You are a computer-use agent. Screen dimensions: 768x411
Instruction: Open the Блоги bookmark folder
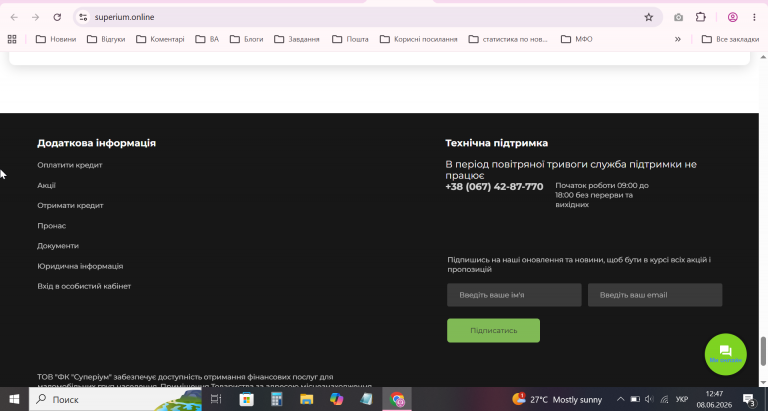[x=246, y=39]
